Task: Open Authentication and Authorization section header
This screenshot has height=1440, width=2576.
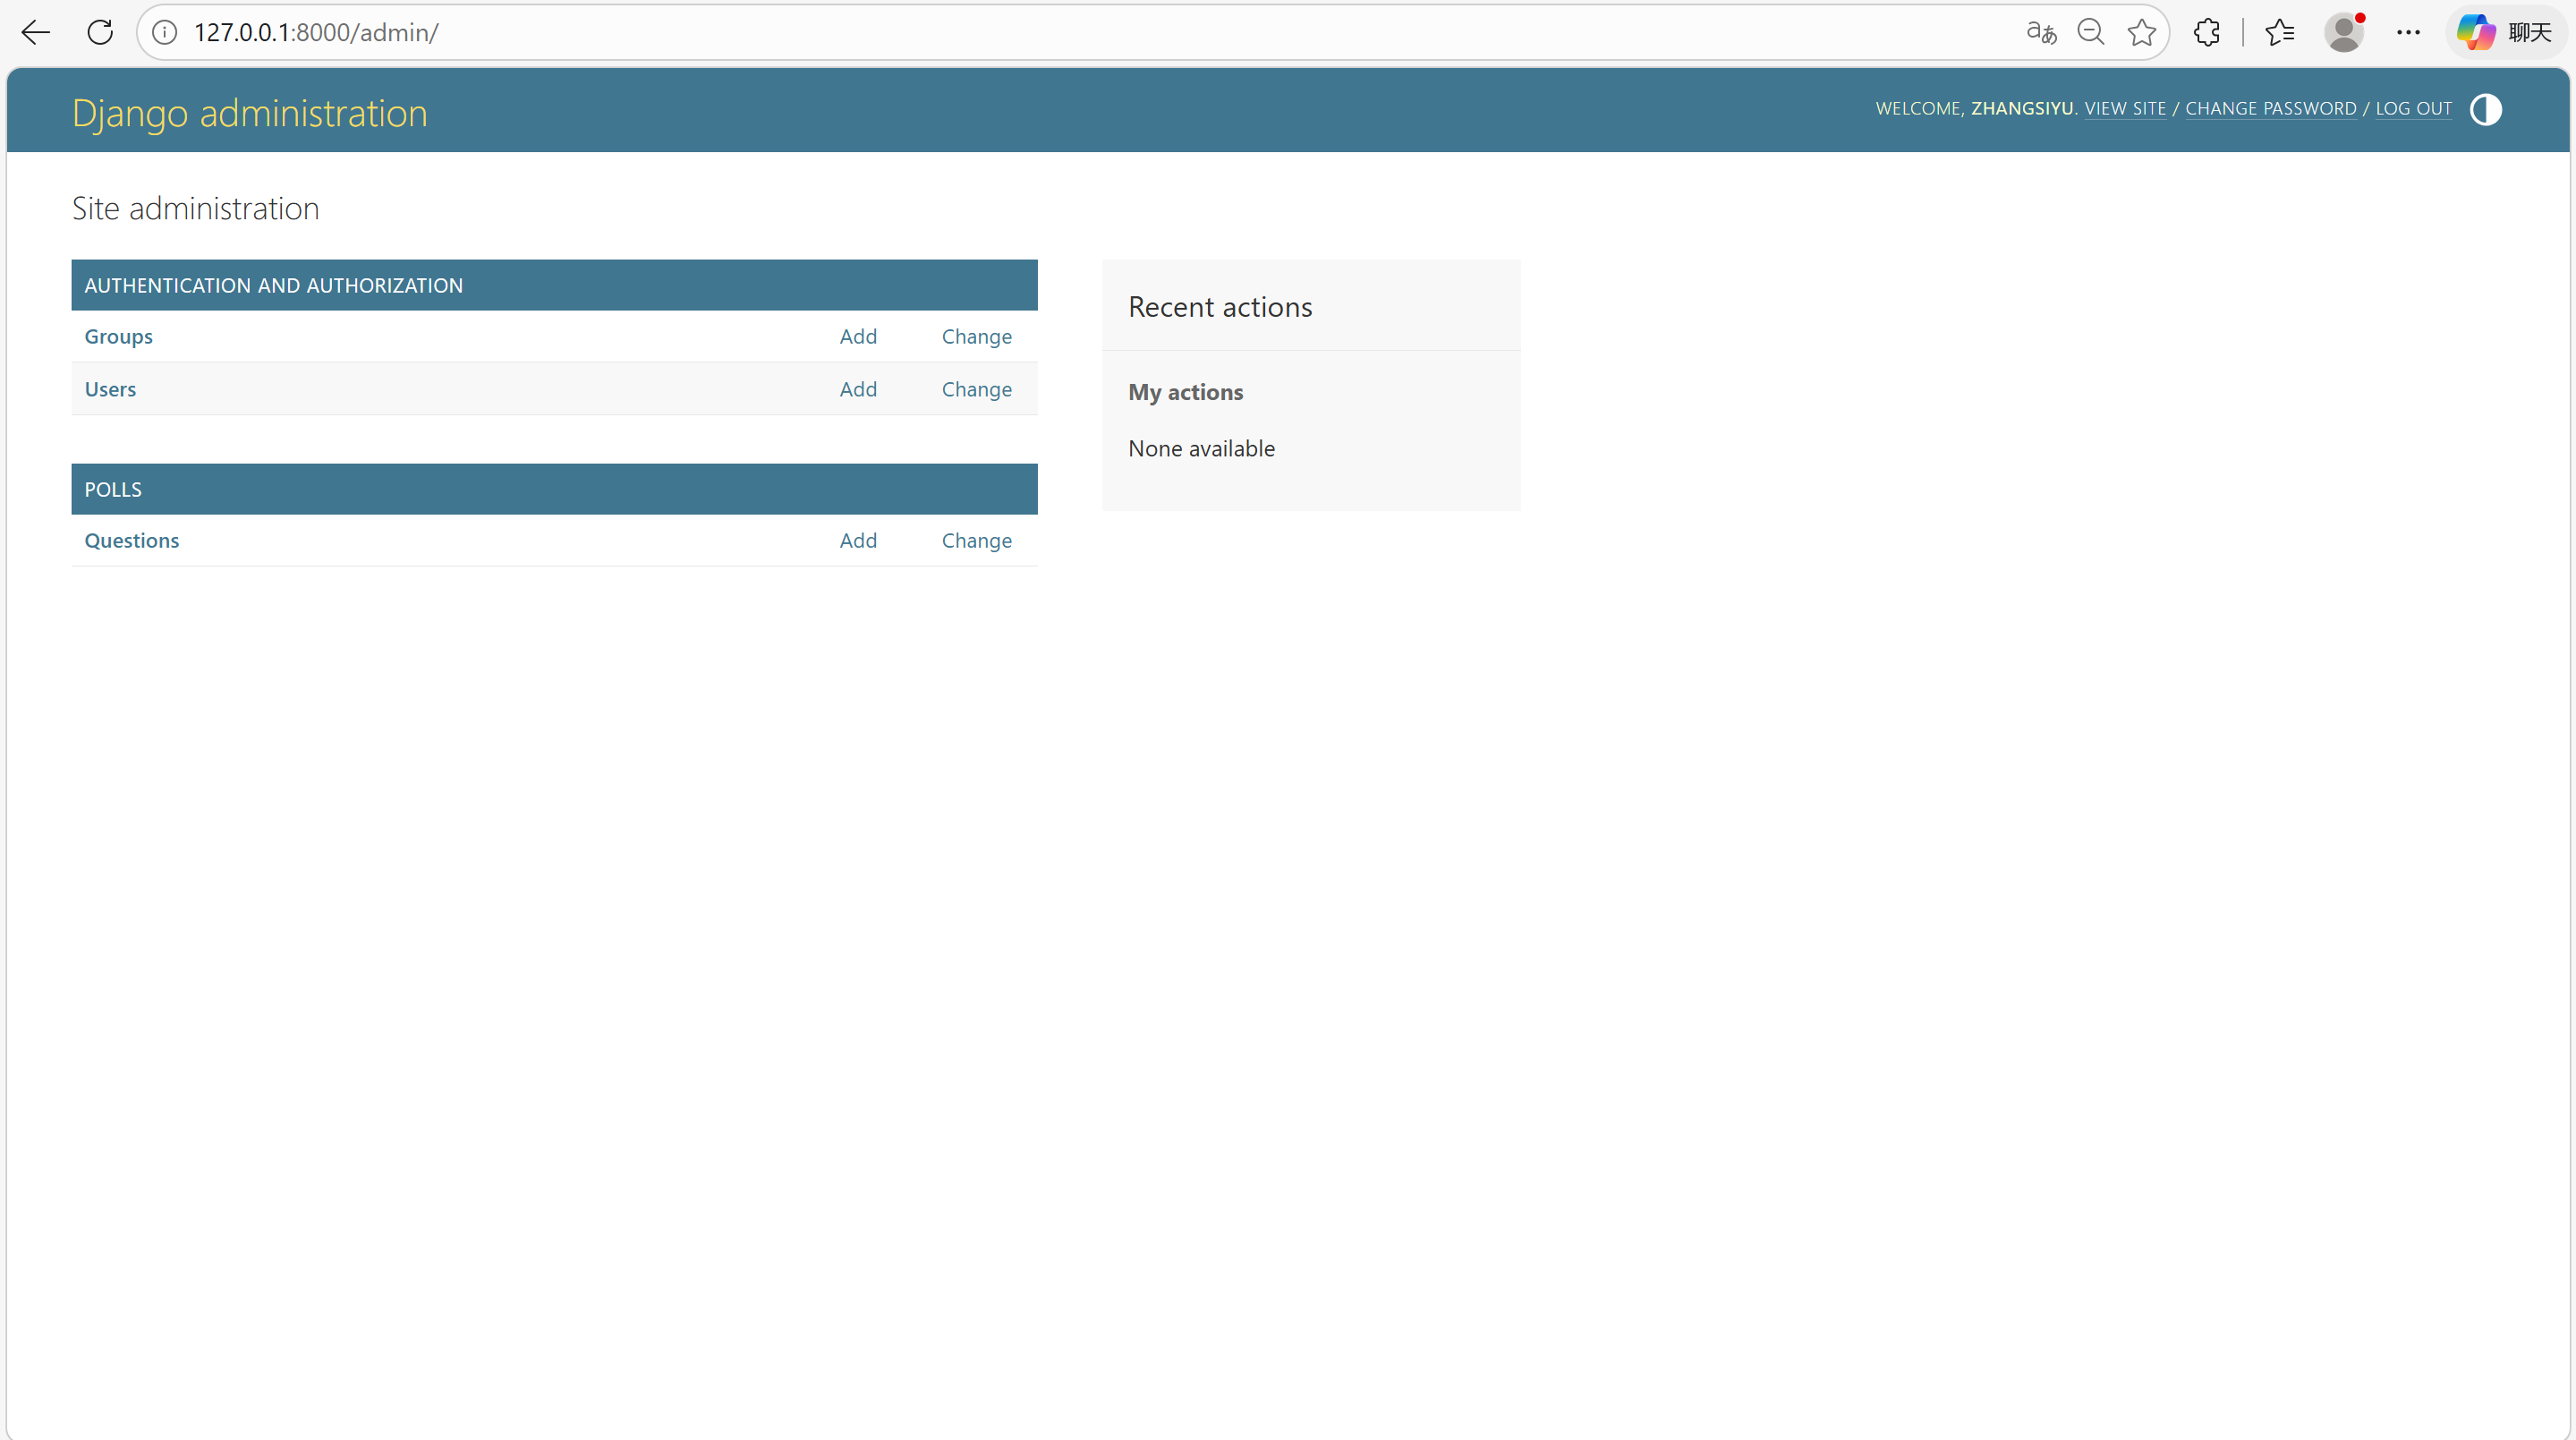Action: tap(273, 285)
